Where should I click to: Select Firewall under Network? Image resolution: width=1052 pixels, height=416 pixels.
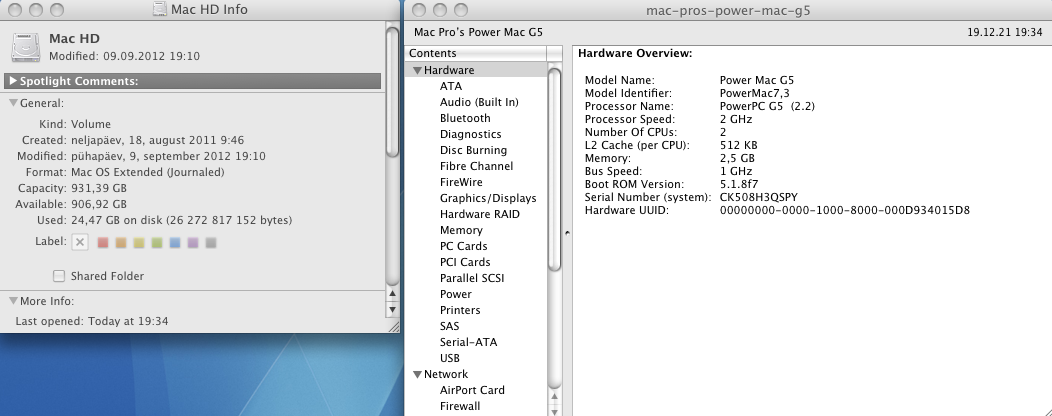tap(460, 406)
